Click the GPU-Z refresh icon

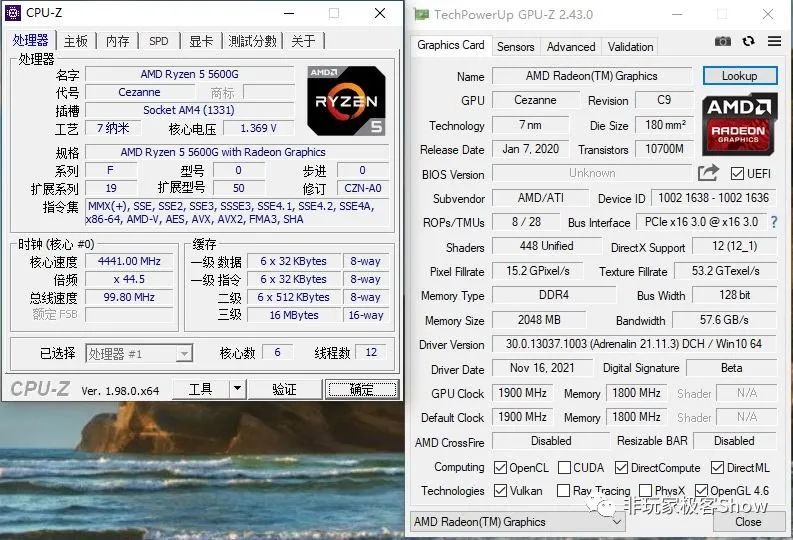coord(748,41)
